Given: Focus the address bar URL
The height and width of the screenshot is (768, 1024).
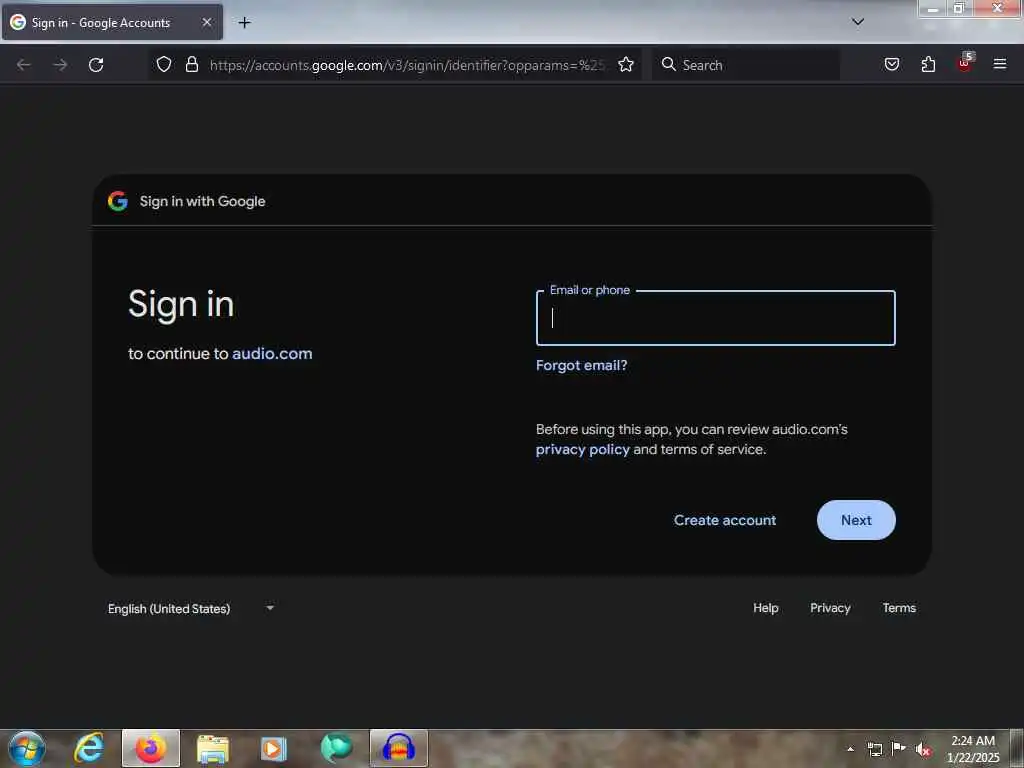Looking at the screenshot, I should [407, 65].
